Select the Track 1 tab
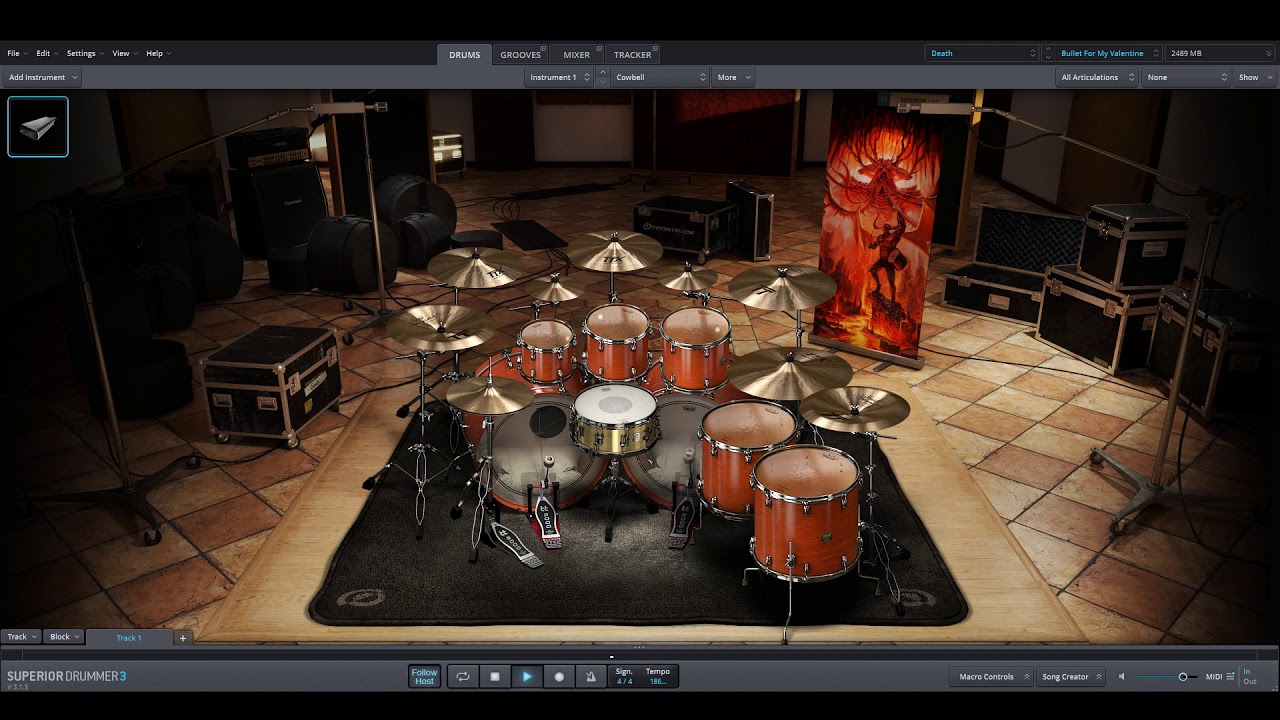 pos(129,637)
